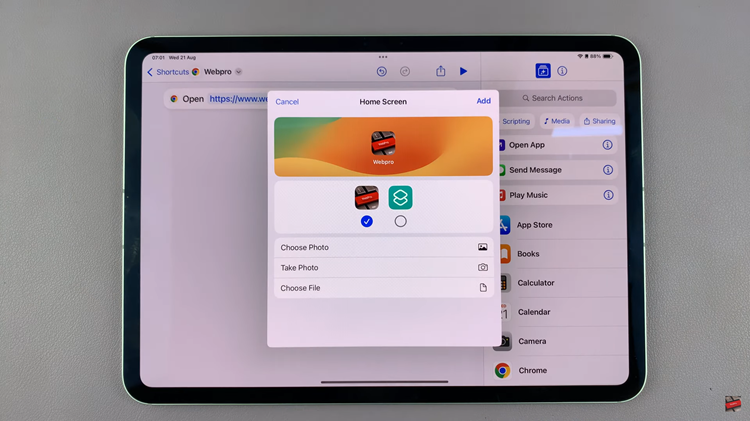The width and height of the screenshot is (750, 421).
Task: Tap the info icon beside Send Message
Action: pos(607,170)
